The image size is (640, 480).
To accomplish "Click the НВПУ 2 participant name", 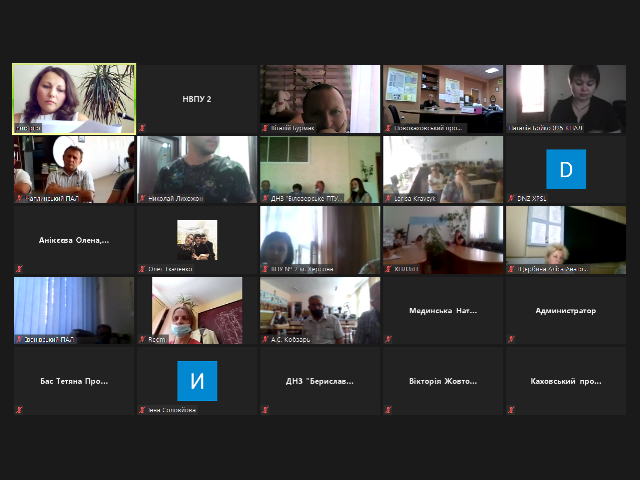I will point(197,99).
